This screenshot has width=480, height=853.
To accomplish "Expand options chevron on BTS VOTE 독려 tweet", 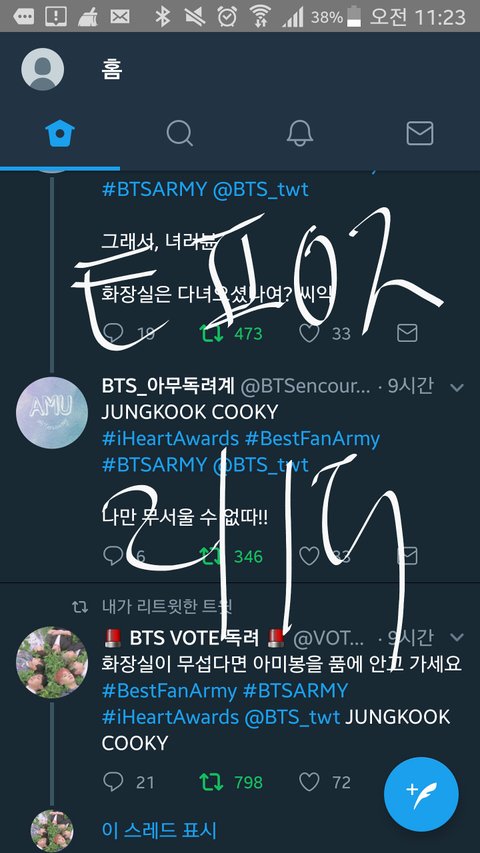I will pyautogui.click(x=457, y=637).
